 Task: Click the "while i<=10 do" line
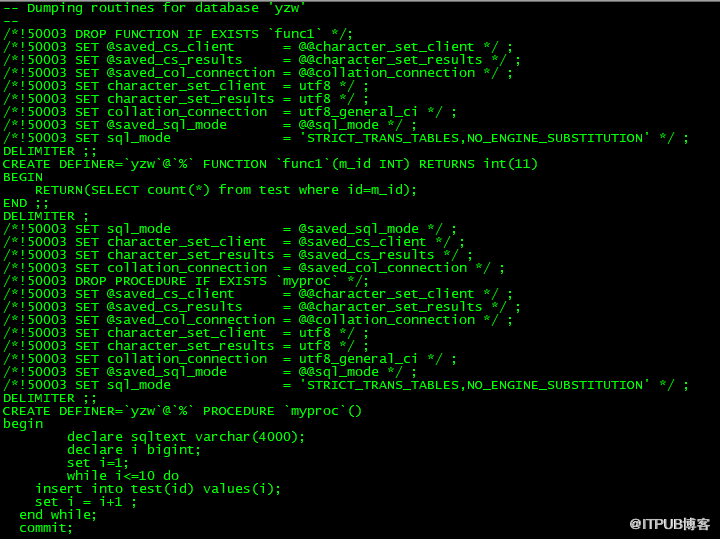coord(122,476)
